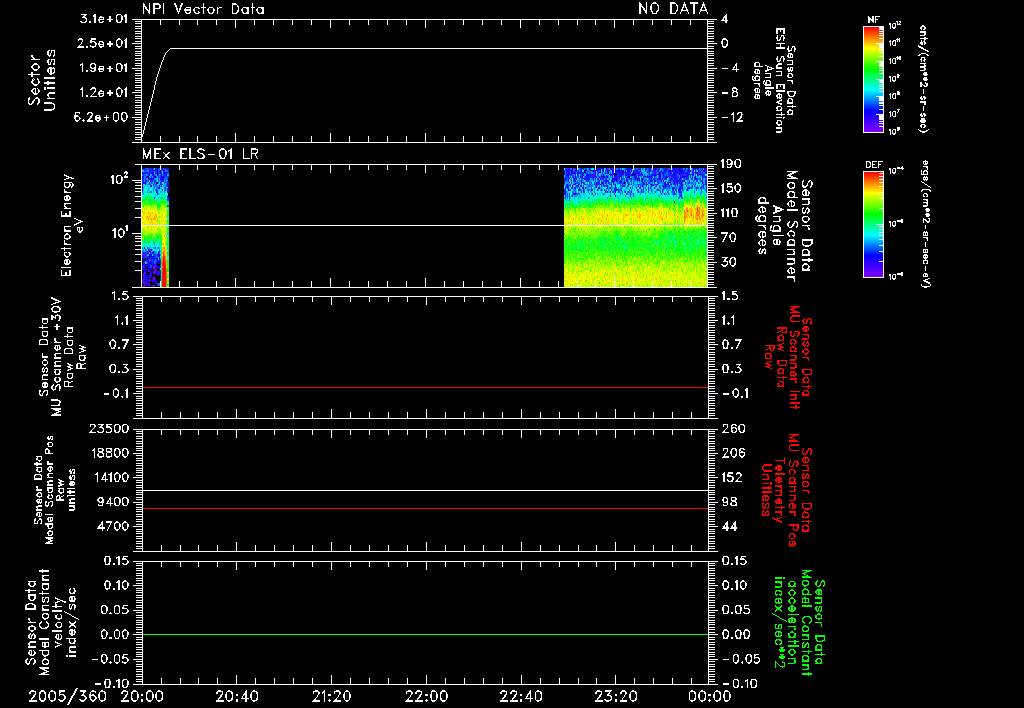This screenshot has height=708, width=1024.
Task: Click the "190" scanner angle tick label
Action: 733,164
